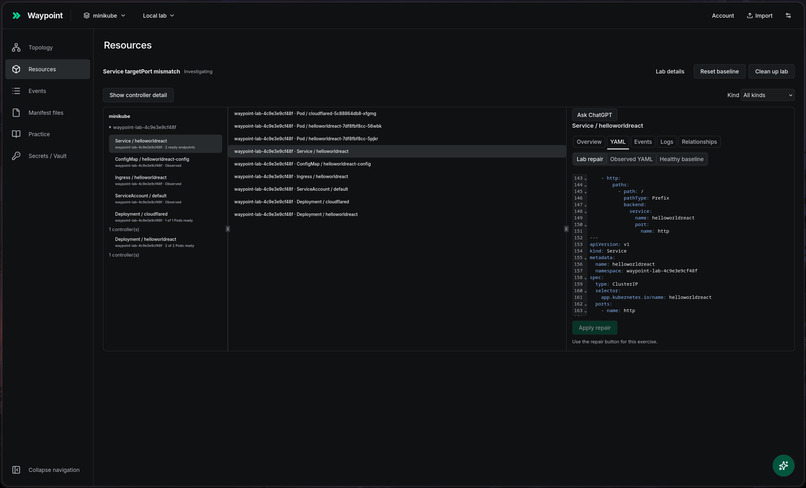Click the Manifest files document icon
The image size is (806, 488).
pyautogui.click(x=16, y=113)
